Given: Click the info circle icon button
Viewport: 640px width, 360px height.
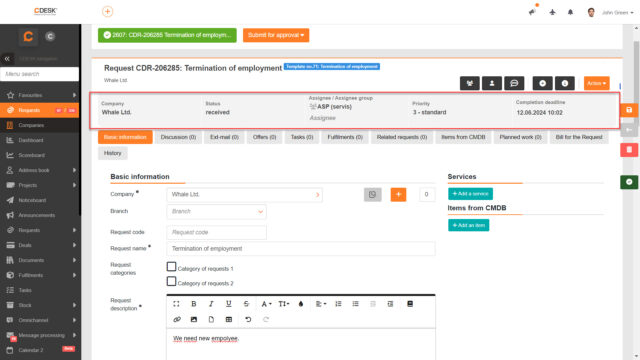Looking at the screenshot, I should tap(564, 83).
